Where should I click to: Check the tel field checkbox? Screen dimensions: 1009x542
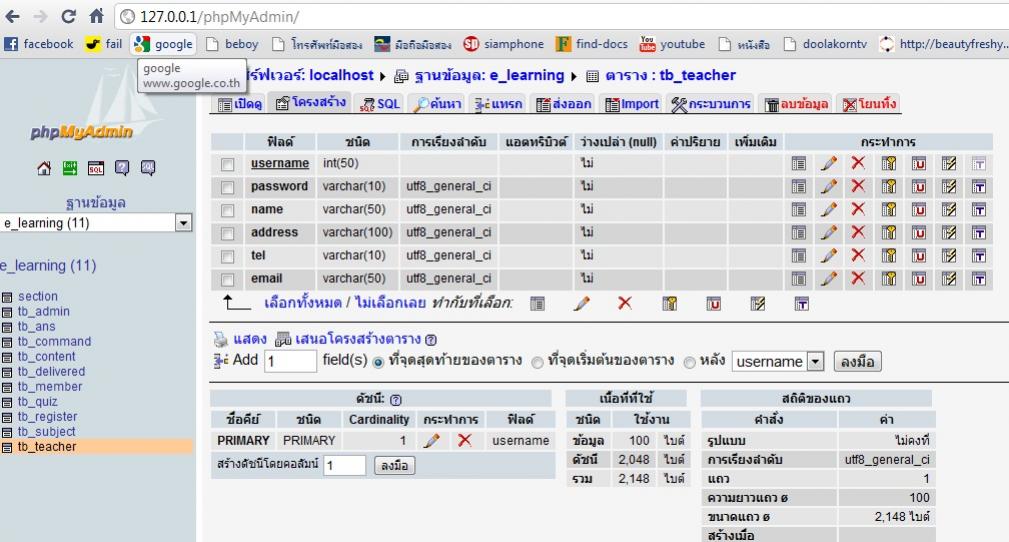[227, 257]
